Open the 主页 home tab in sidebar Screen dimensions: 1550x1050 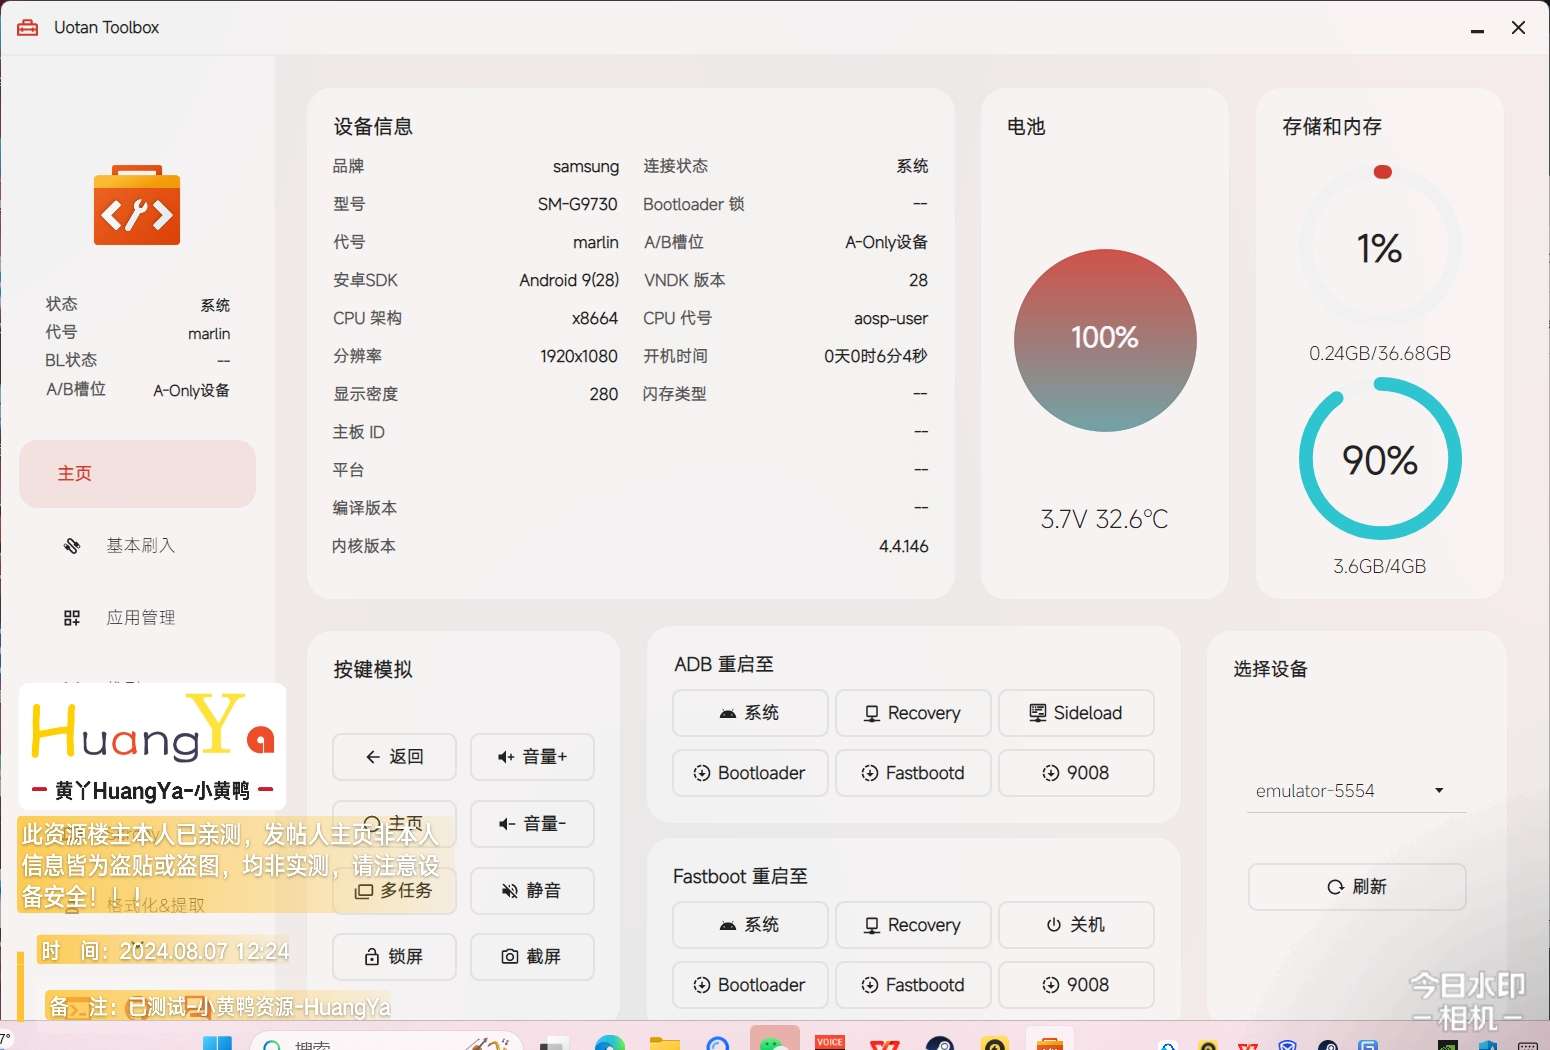point(137,474)
